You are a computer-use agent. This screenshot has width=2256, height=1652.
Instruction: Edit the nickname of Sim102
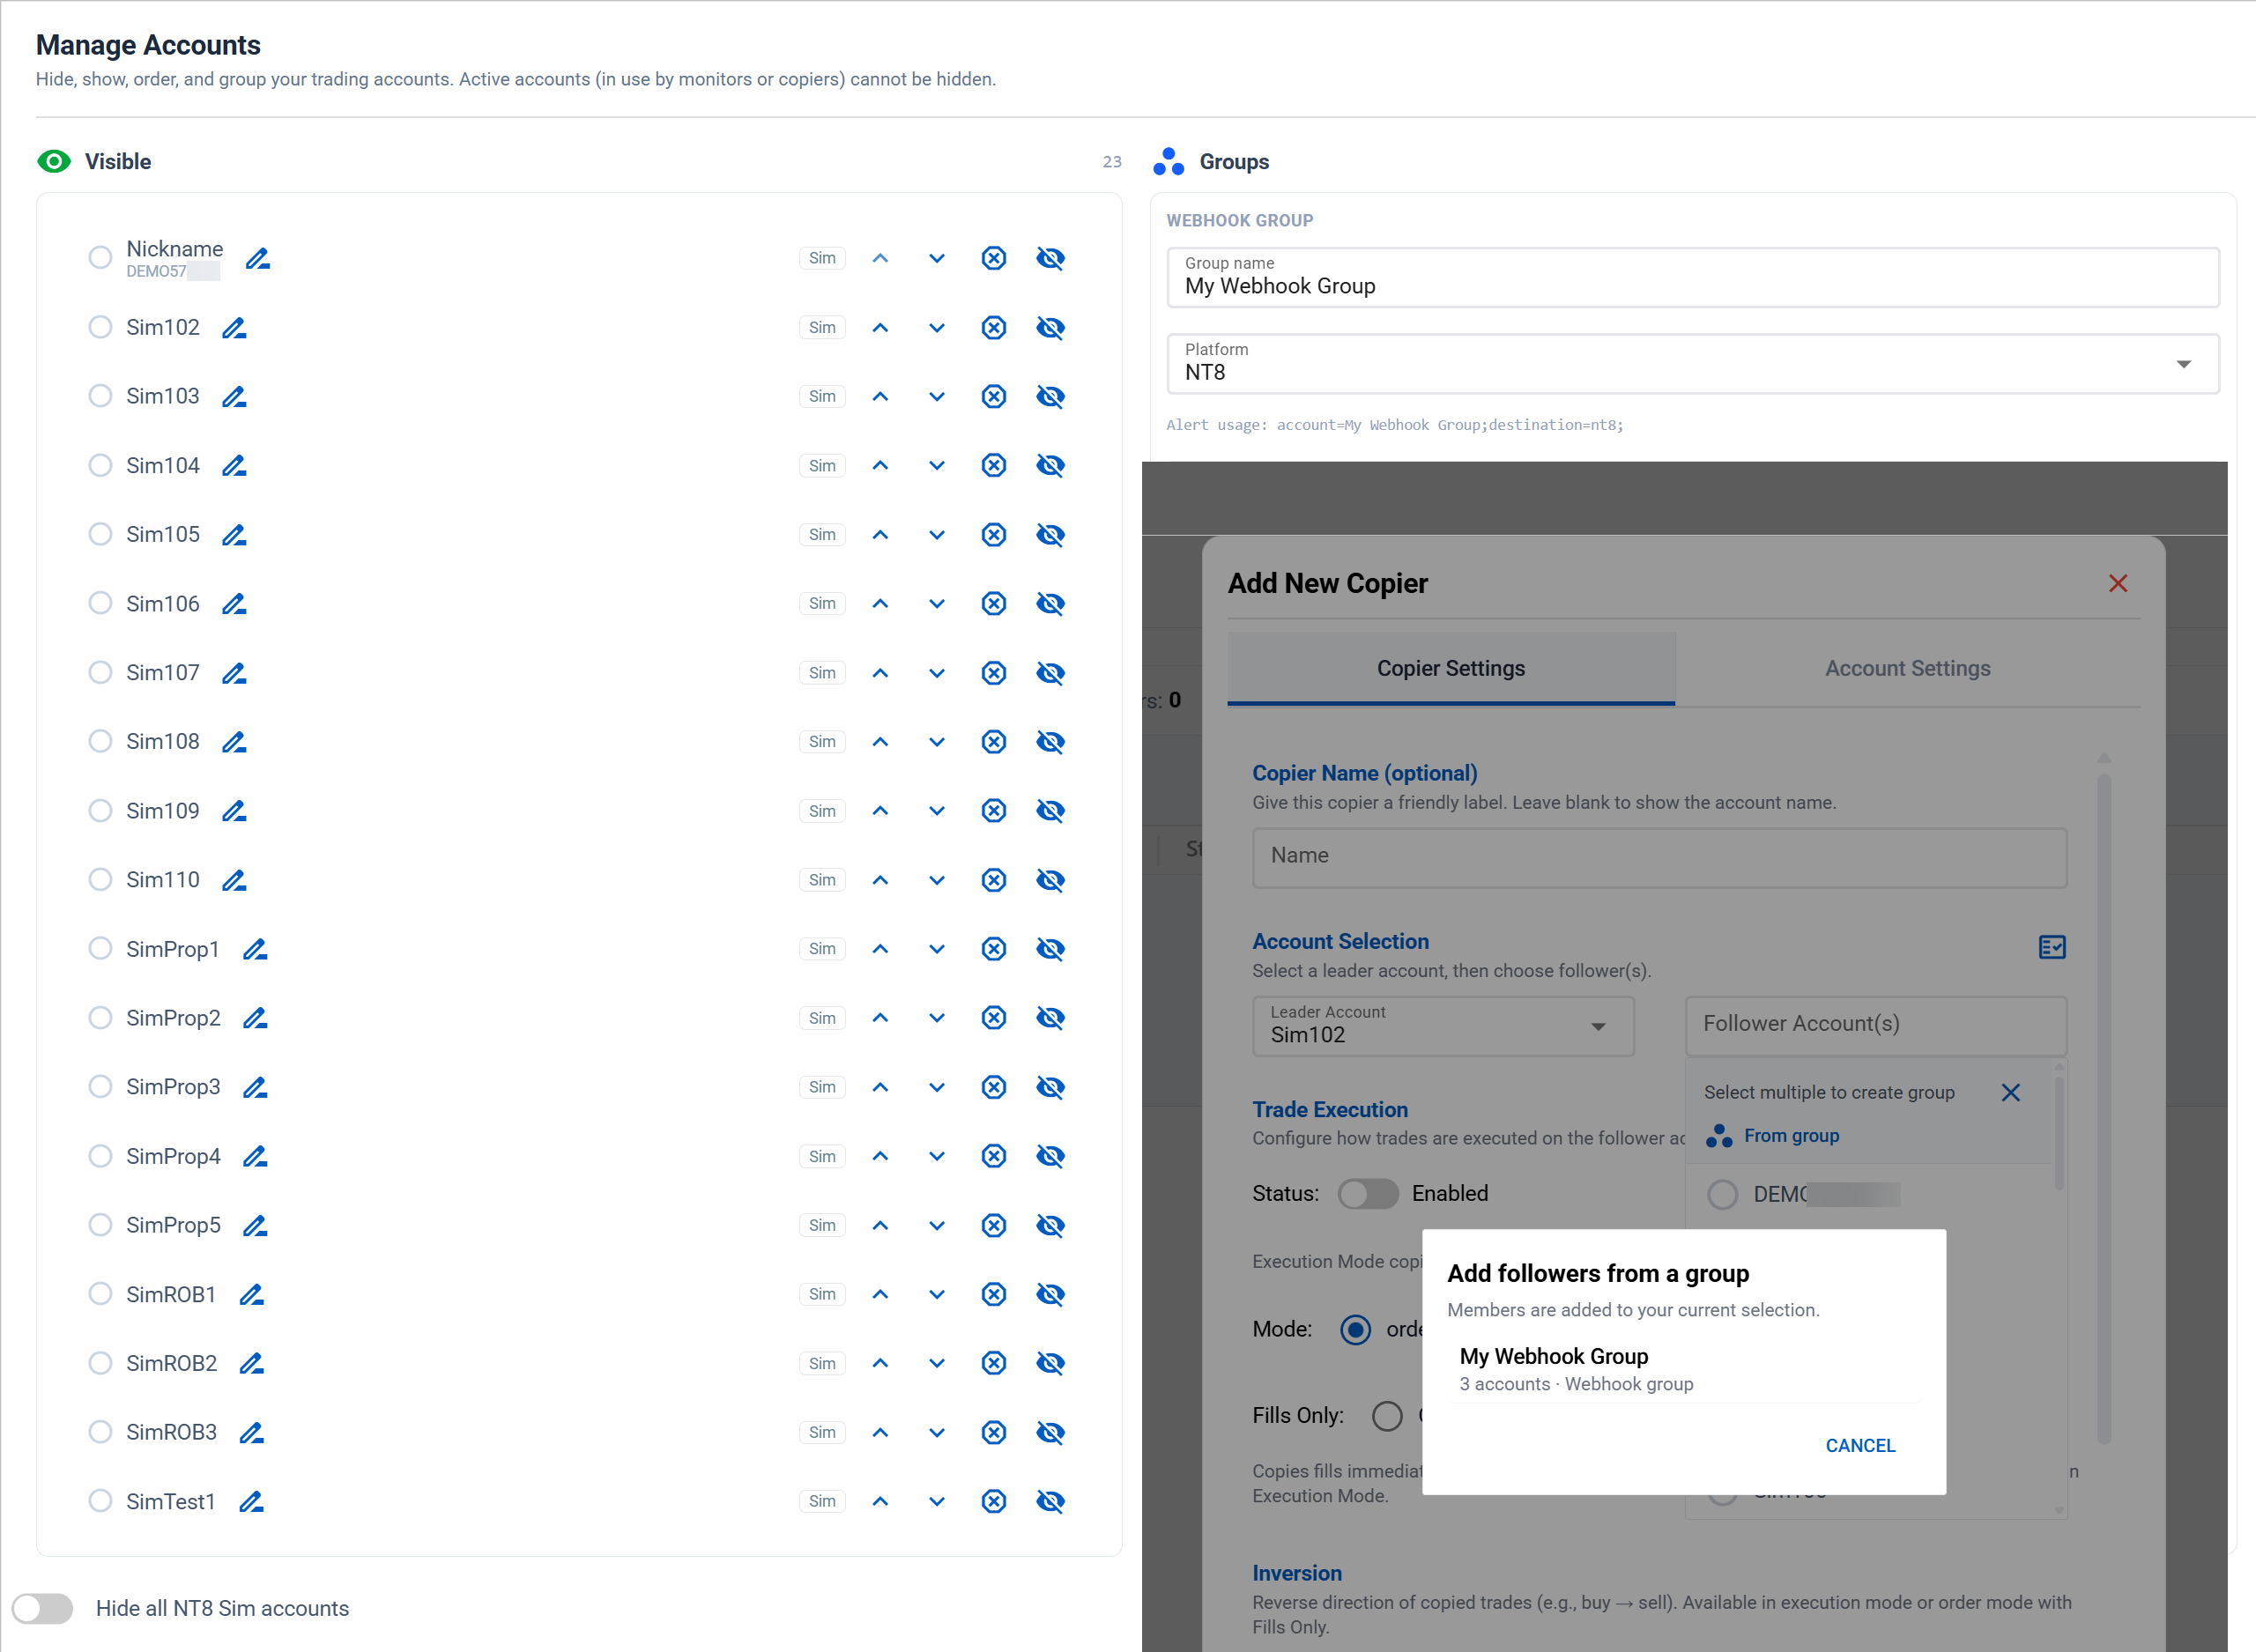coord(234,328)
